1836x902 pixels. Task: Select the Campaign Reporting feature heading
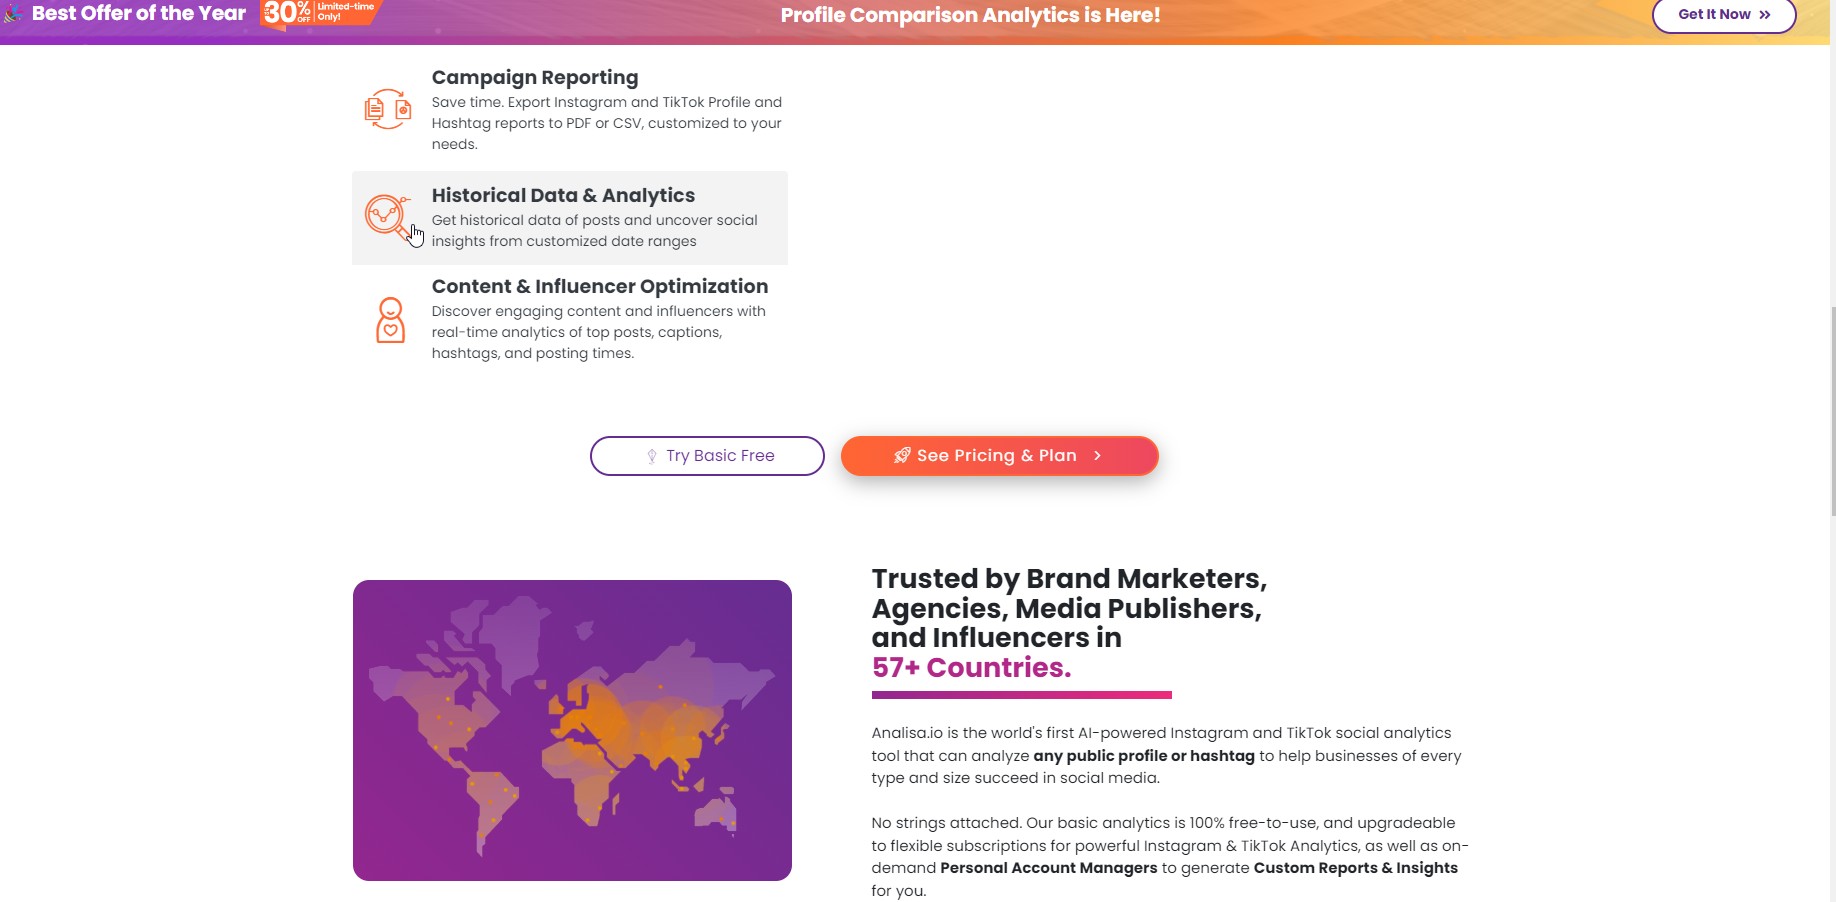coord(535,77)
